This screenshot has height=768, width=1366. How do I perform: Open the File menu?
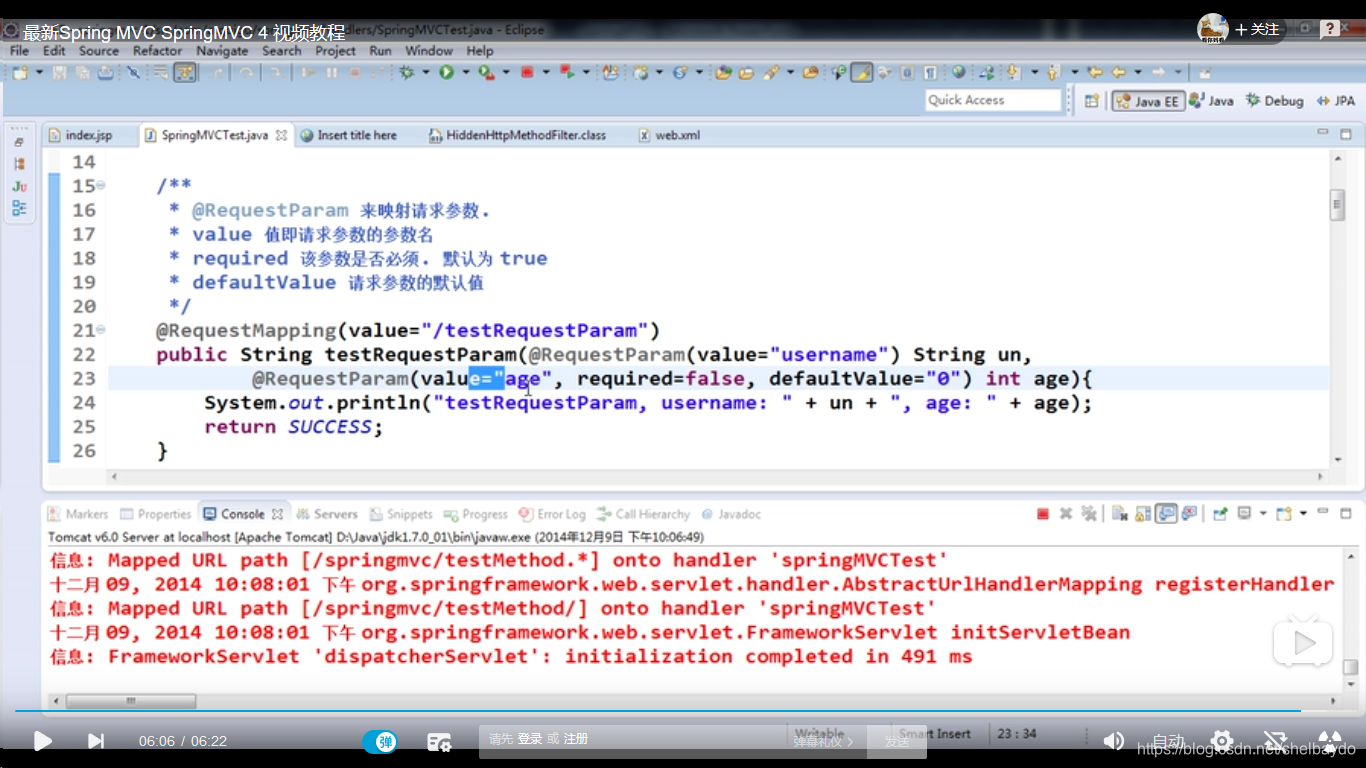19,51
